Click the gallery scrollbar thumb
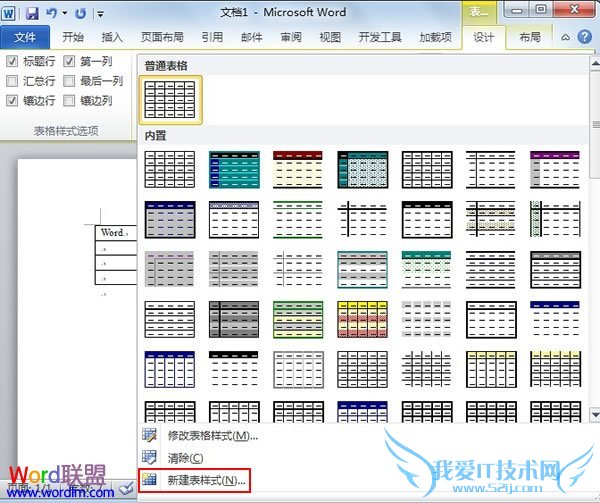Screen dimensions: 600x503 [595, 124]
